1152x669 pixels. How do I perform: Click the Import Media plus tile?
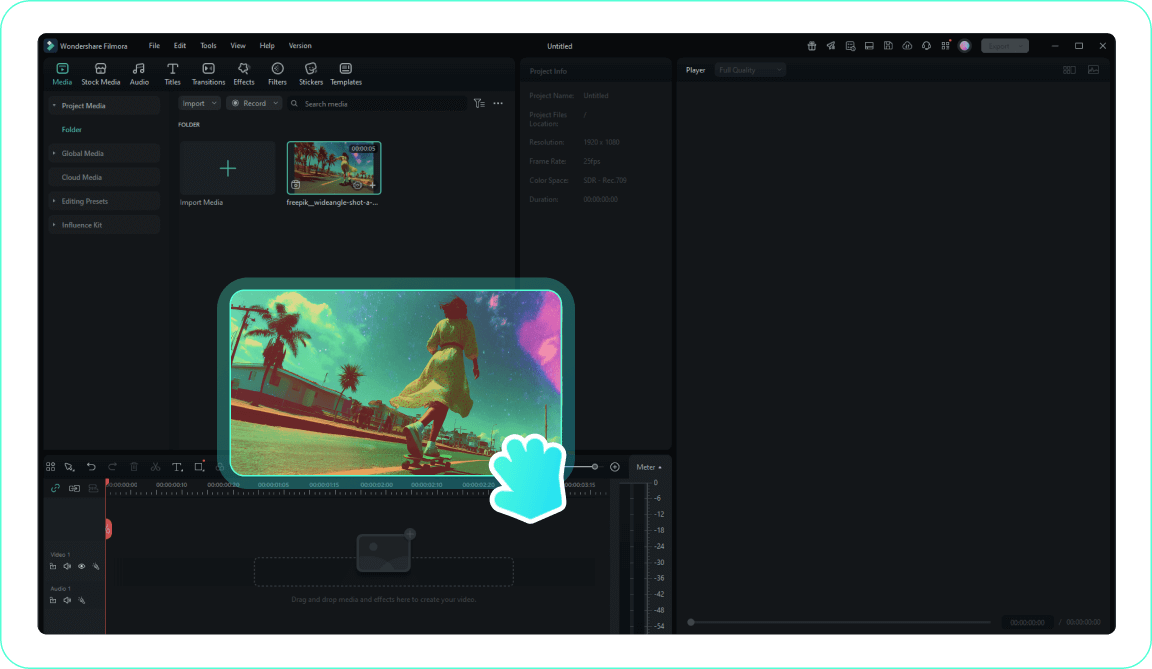click(228, 168)
